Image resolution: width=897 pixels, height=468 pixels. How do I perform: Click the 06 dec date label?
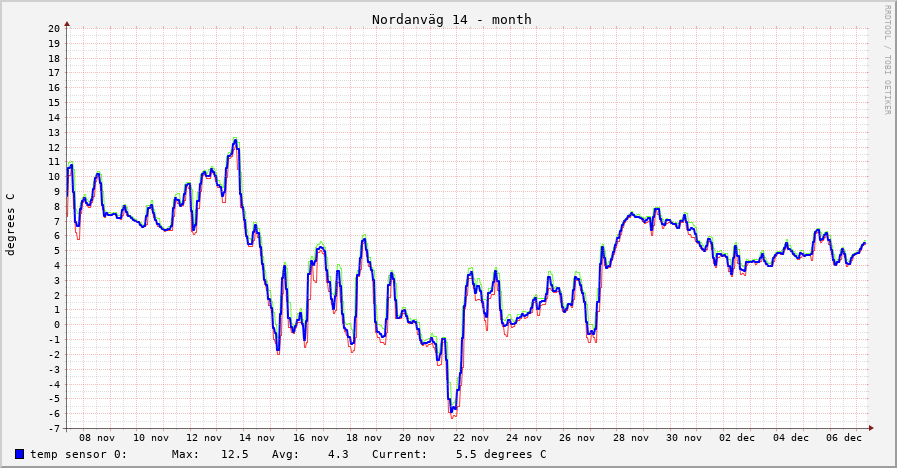[x=844, y=438]
